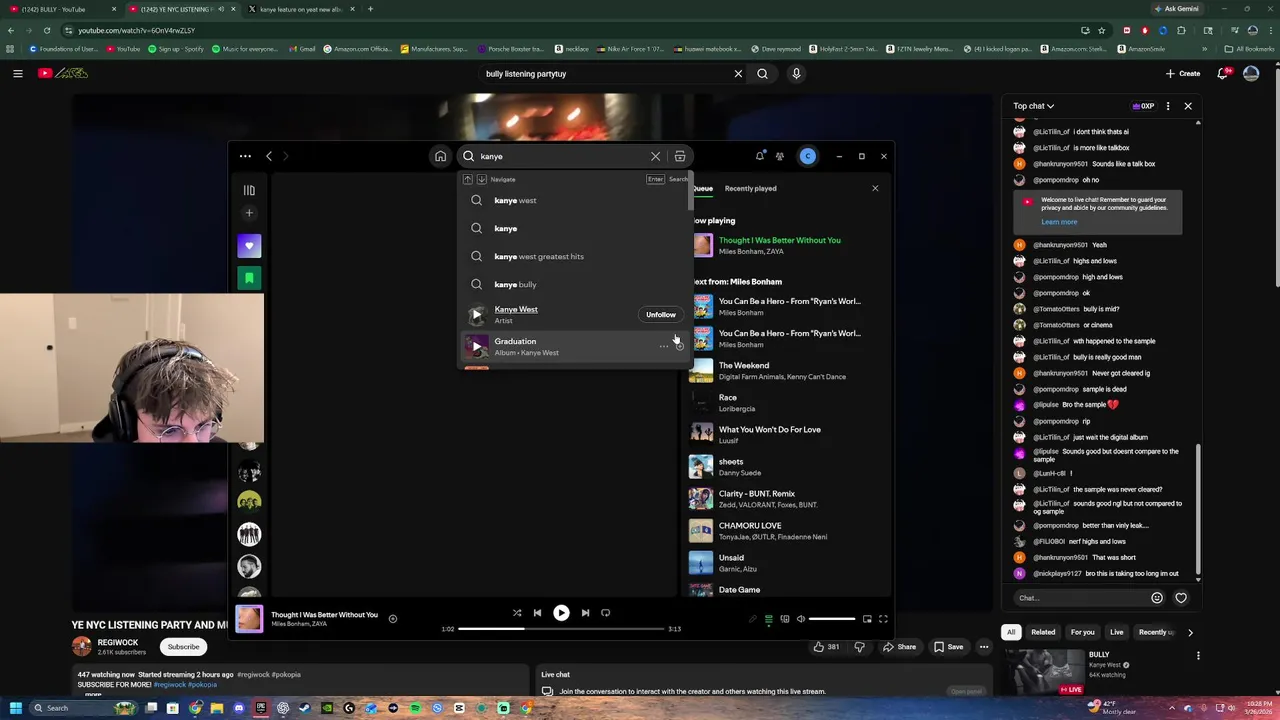This screenshot has height=720, width=1280.
Task: Play the current Spotify track
Action: click(561, 613)
